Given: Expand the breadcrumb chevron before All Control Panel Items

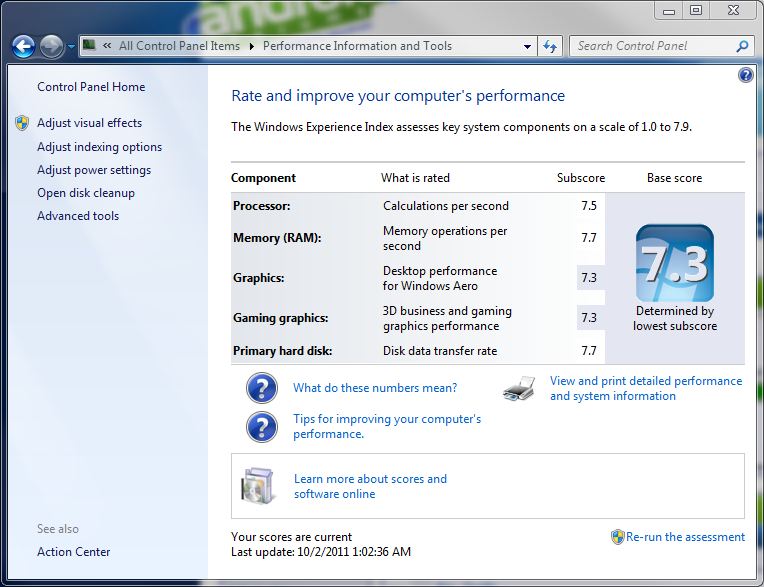Looking at the screenshot, I should (105, 46).
